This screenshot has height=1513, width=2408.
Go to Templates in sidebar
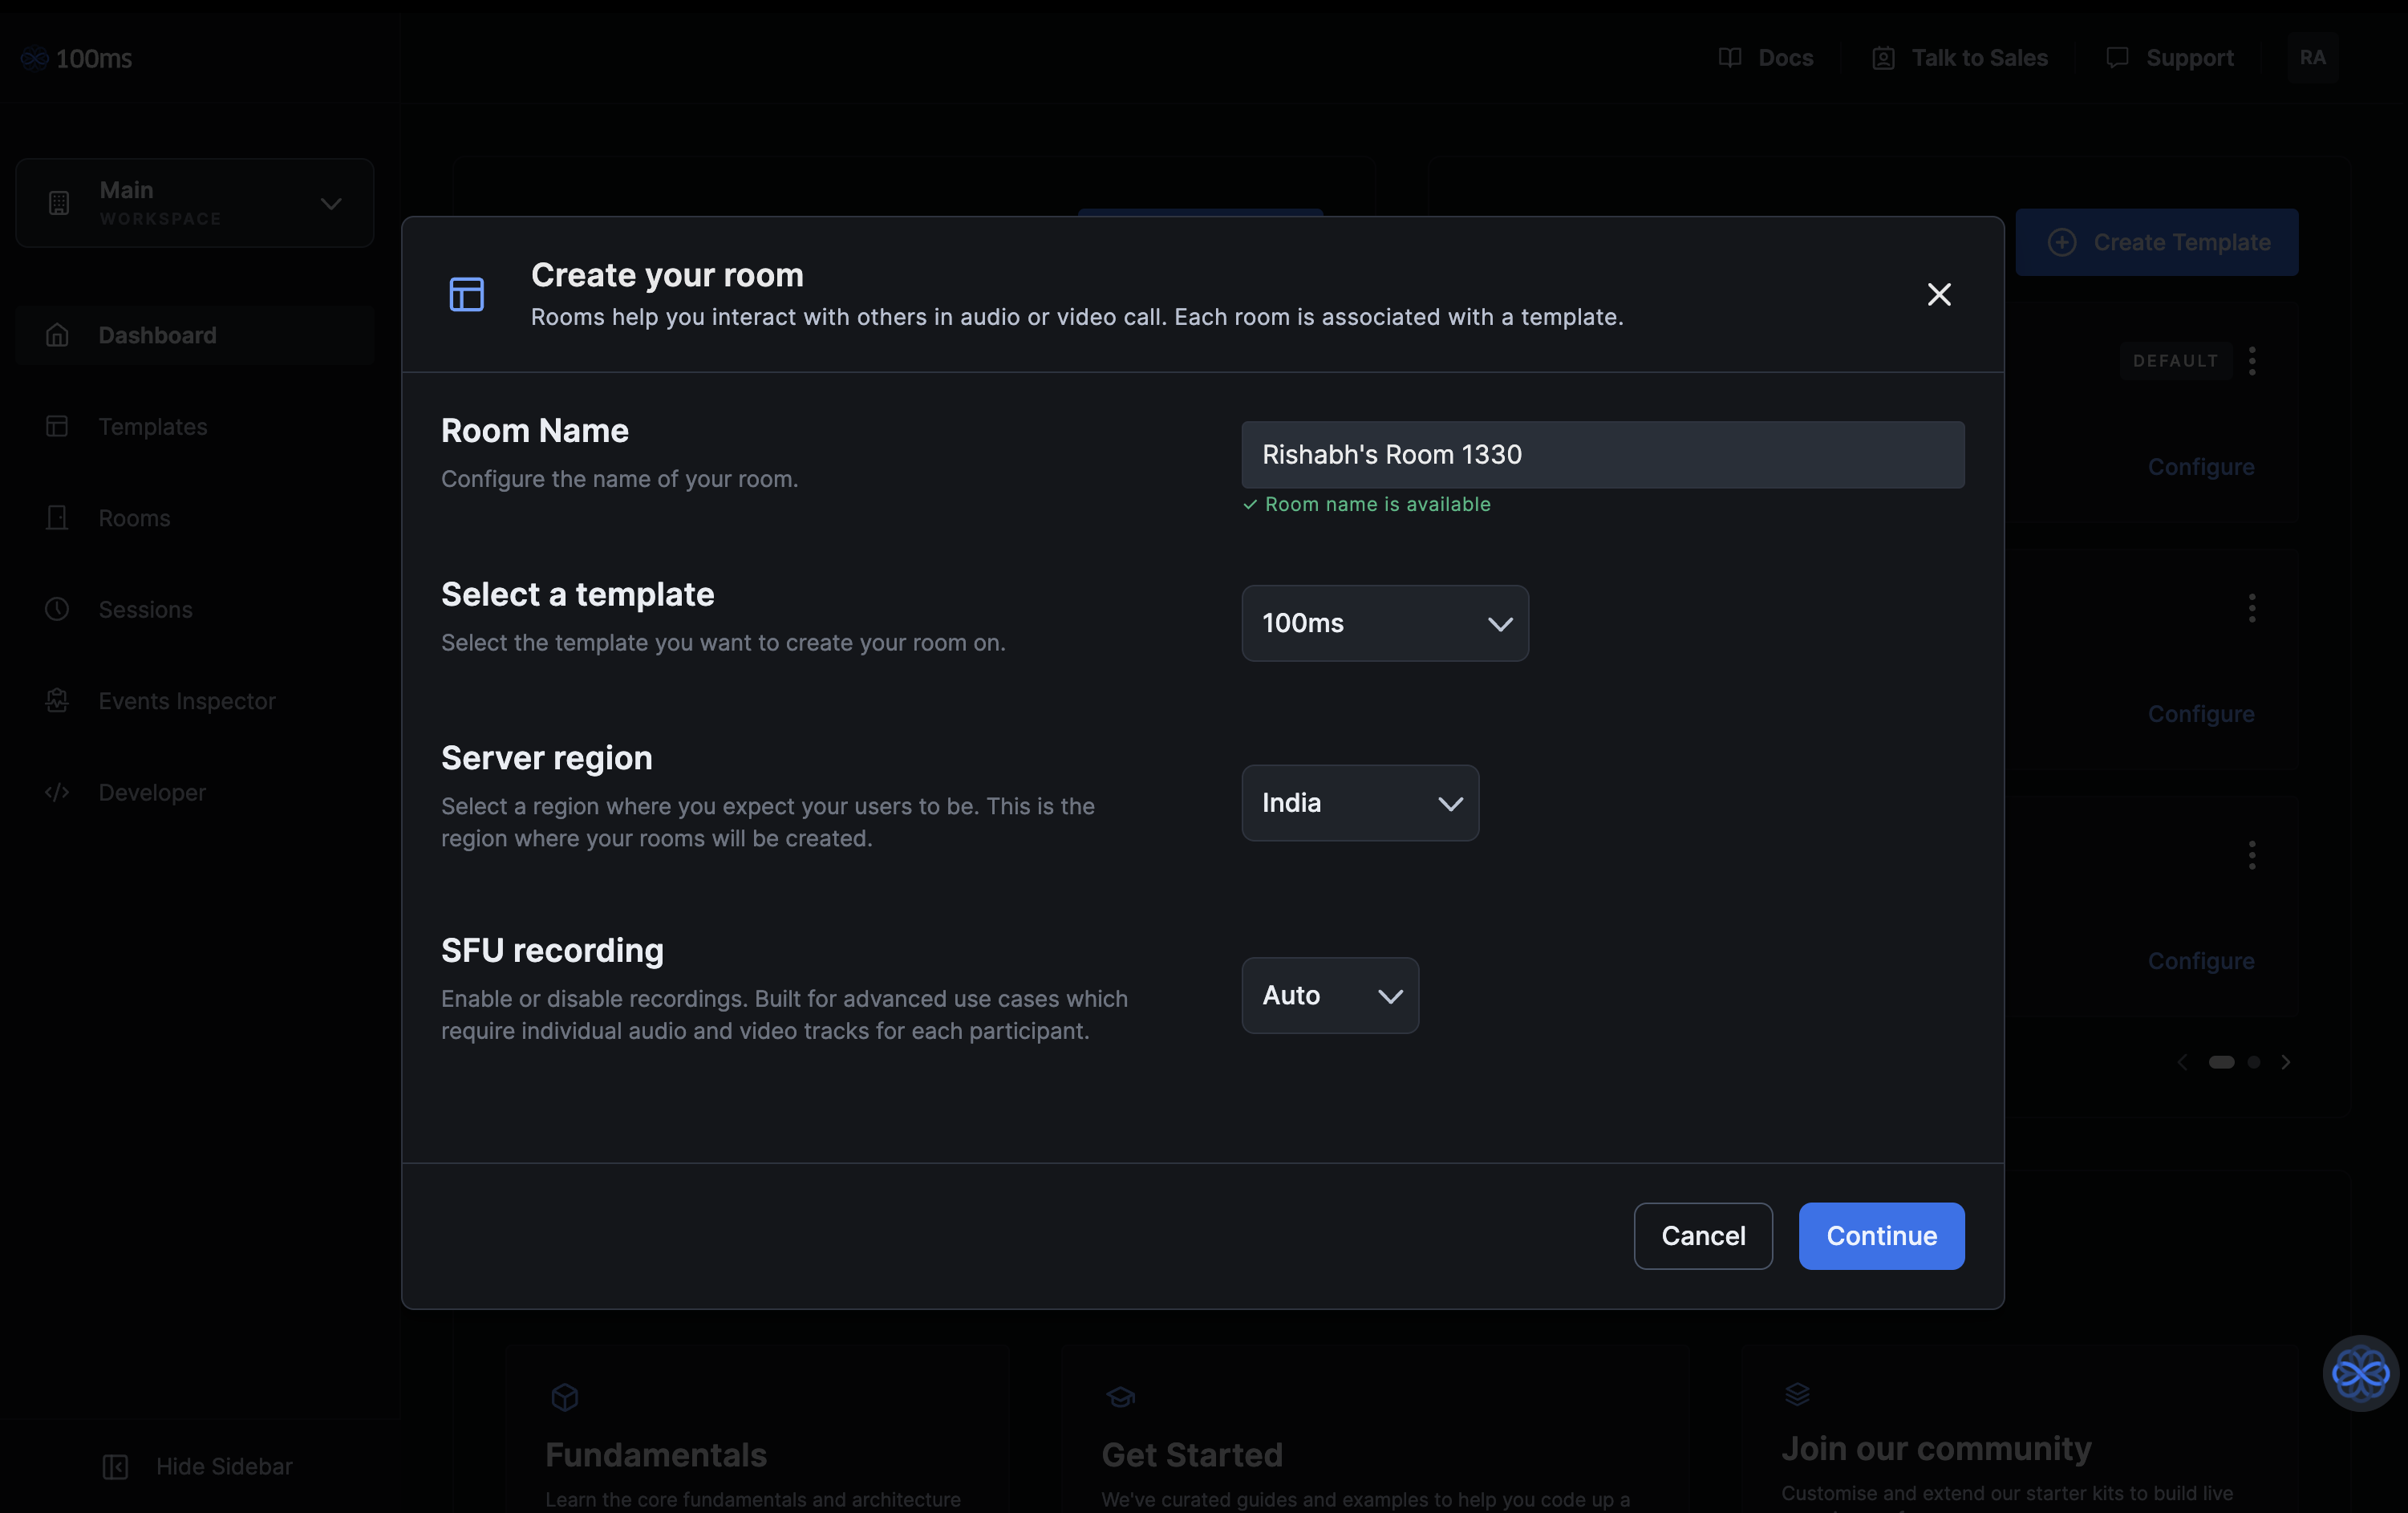click(x=152, y=427)
